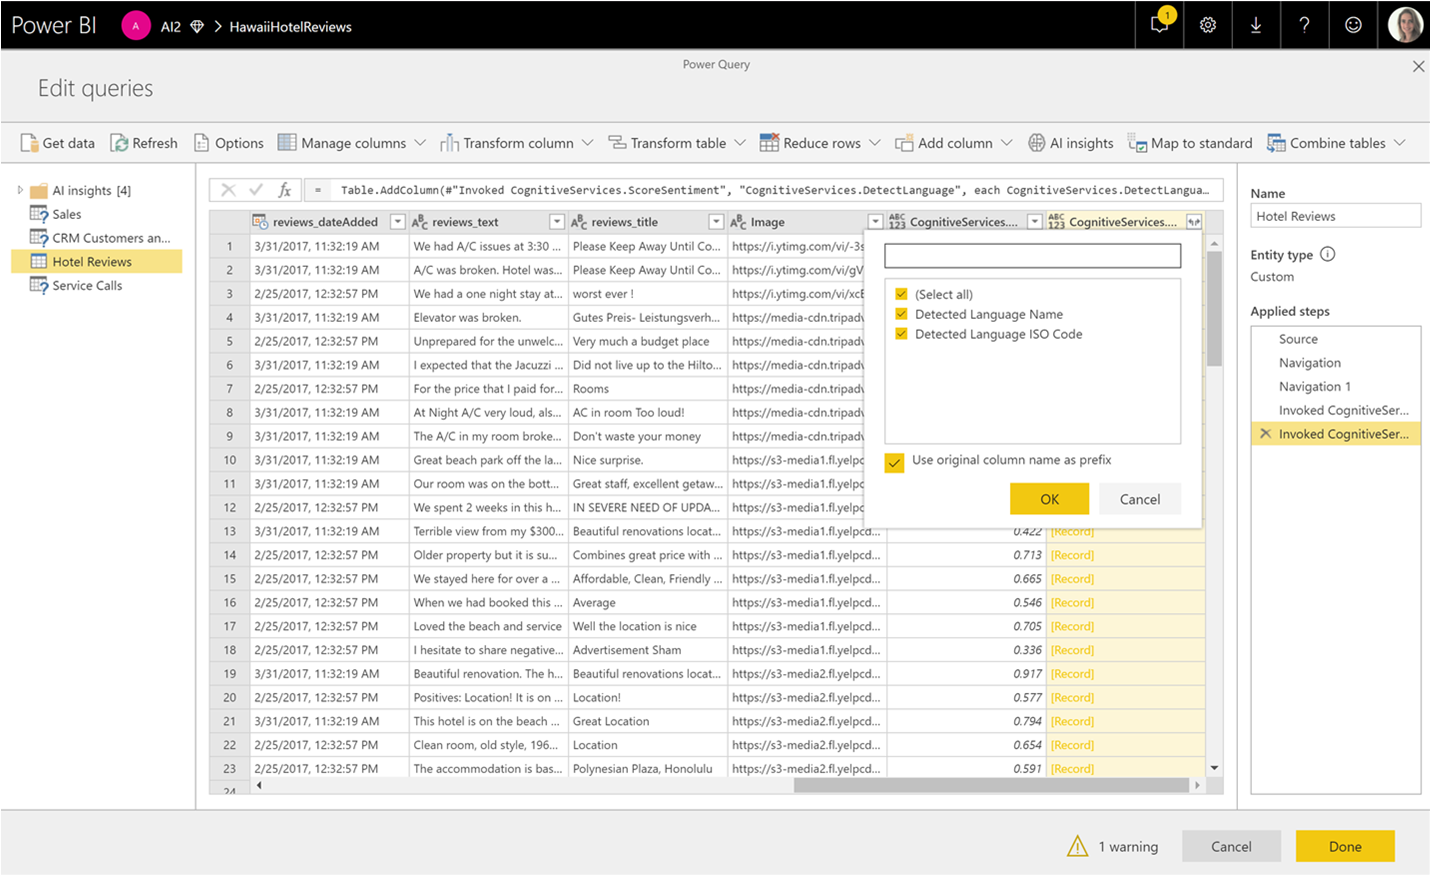Click the download arrow icon
1431x876 pixels.
[1256, 26]
